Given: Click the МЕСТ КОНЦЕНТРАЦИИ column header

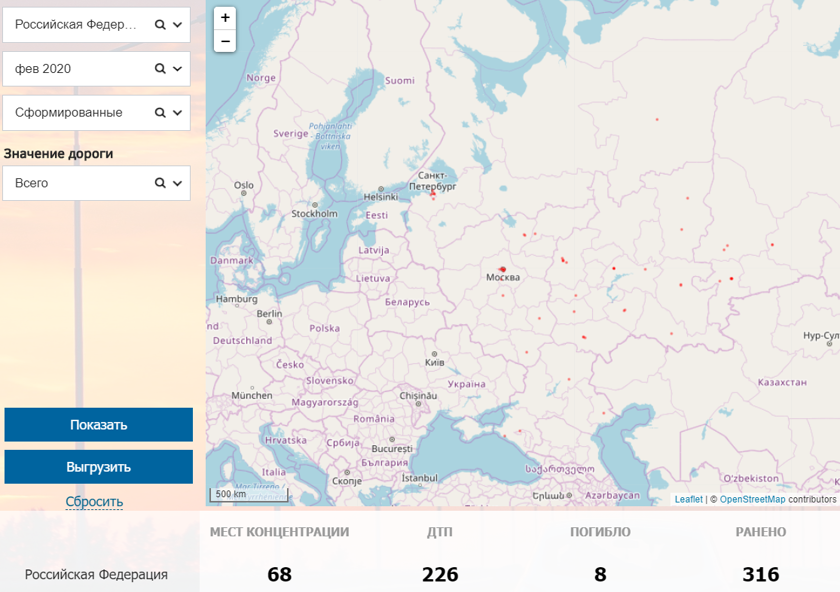Looking at the screenshot, I should [x=279, y=532].
